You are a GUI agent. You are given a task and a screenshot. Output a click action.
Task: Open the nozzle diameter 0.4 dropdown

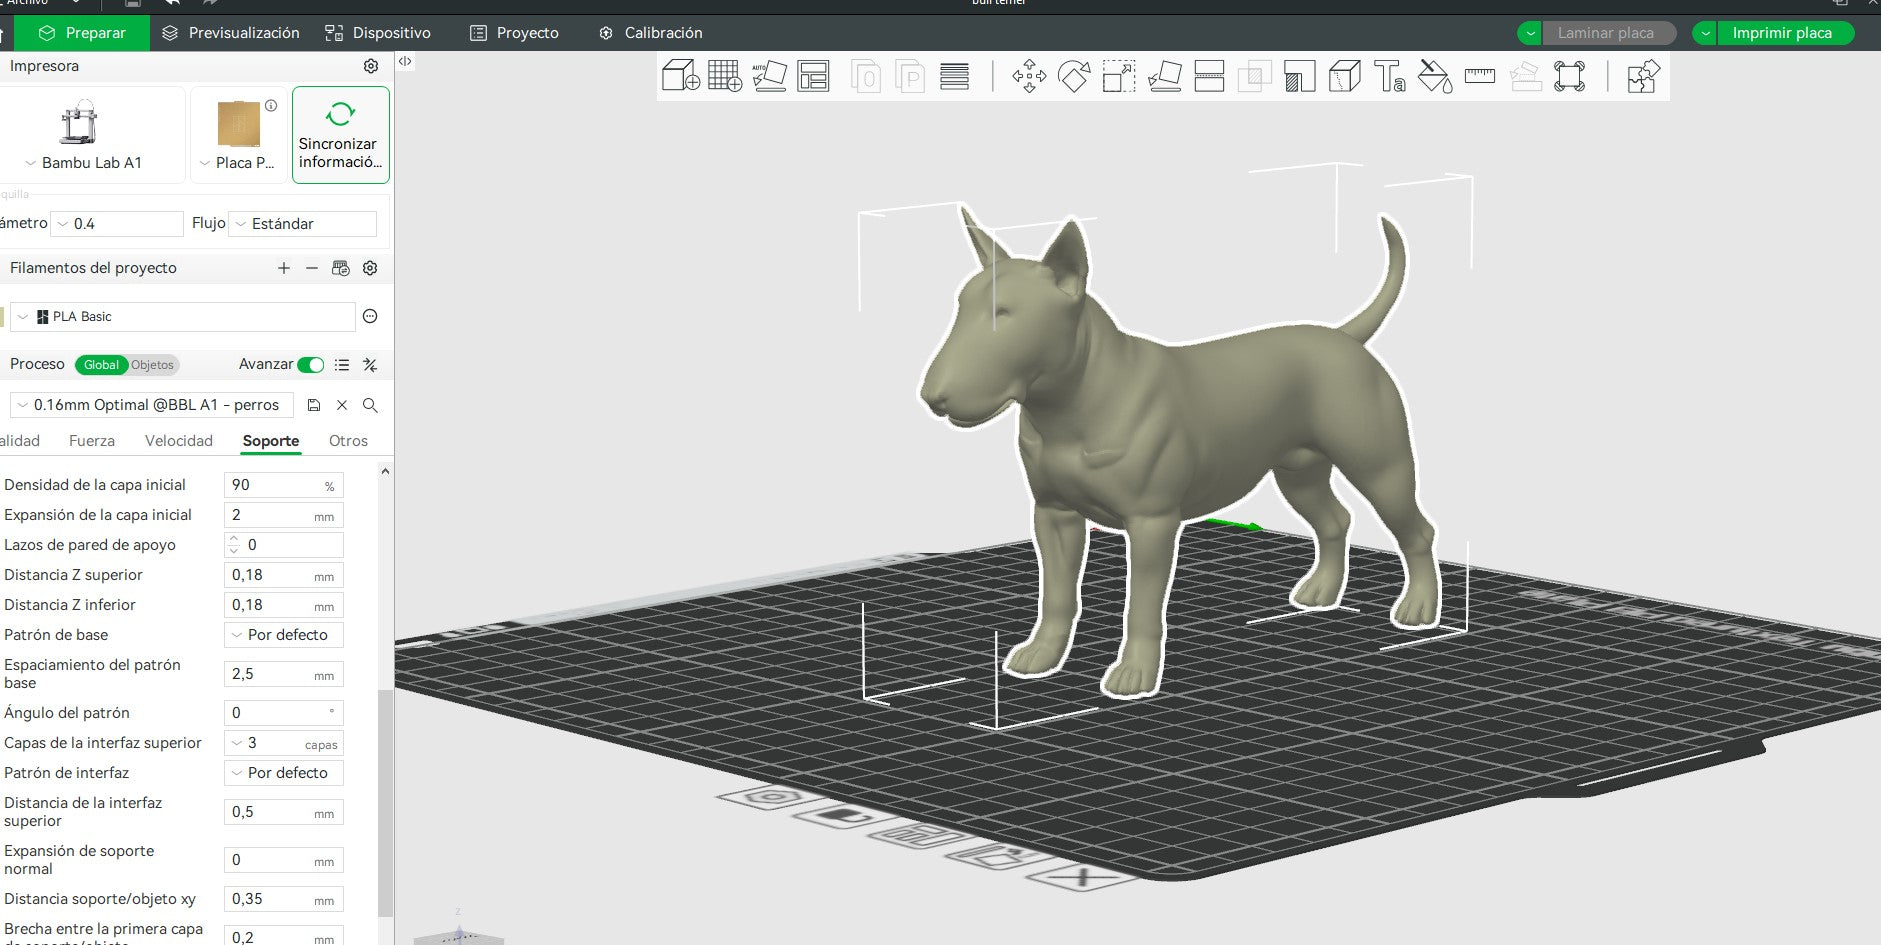(118, 224)
